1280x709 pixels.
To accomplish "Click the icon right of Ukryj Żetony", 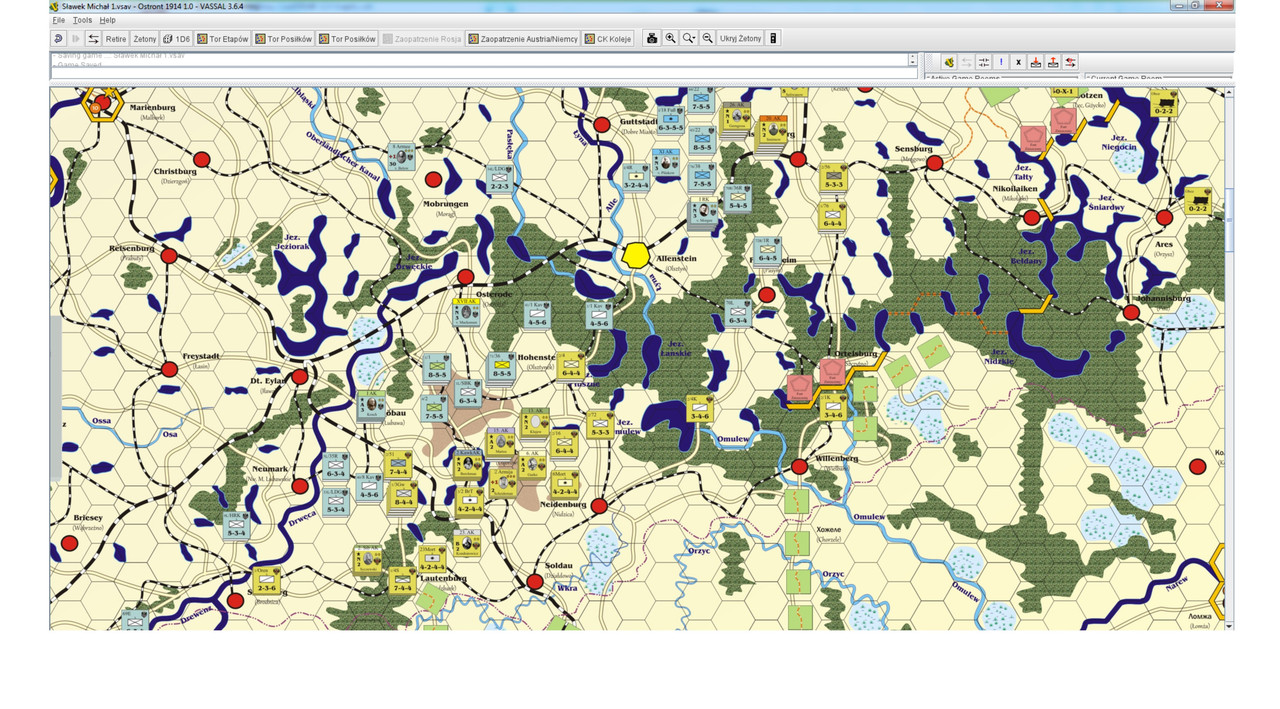I will (x=773, y=39).
